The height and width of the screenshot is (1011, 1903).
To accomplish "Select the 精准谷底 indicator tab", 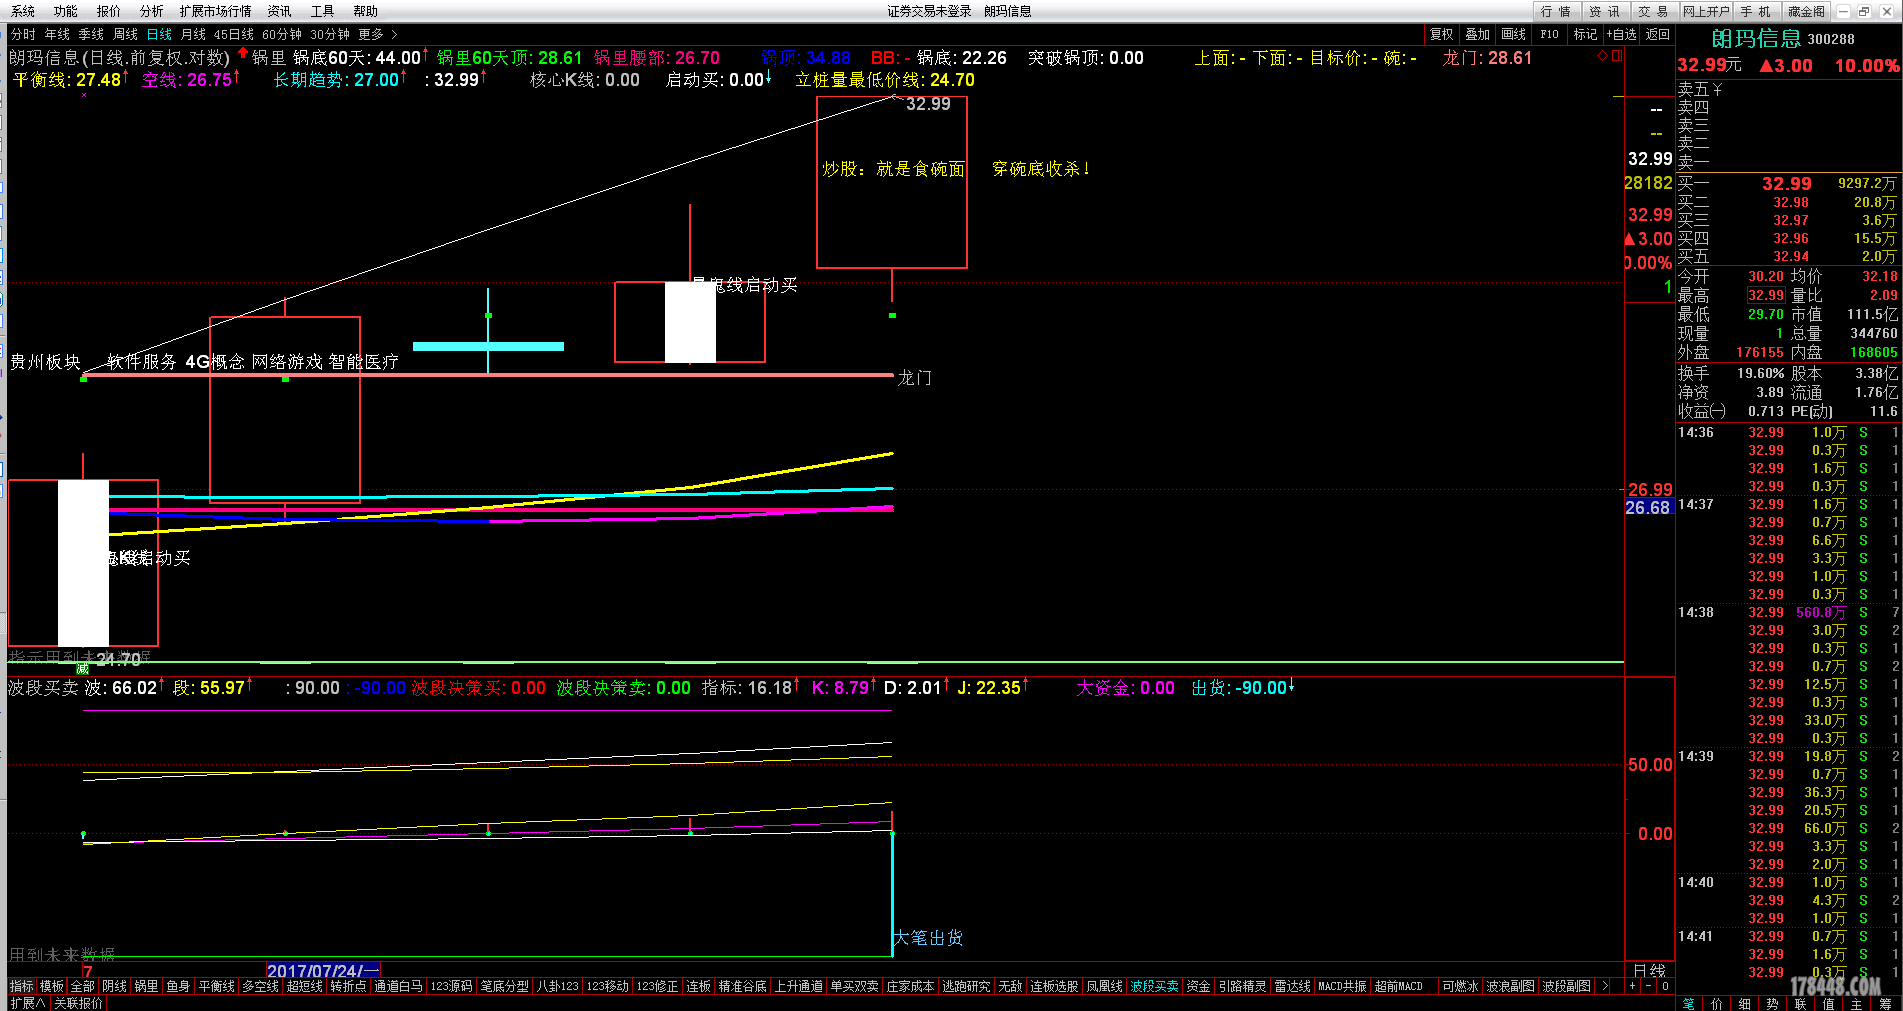I will coord(743,986).
